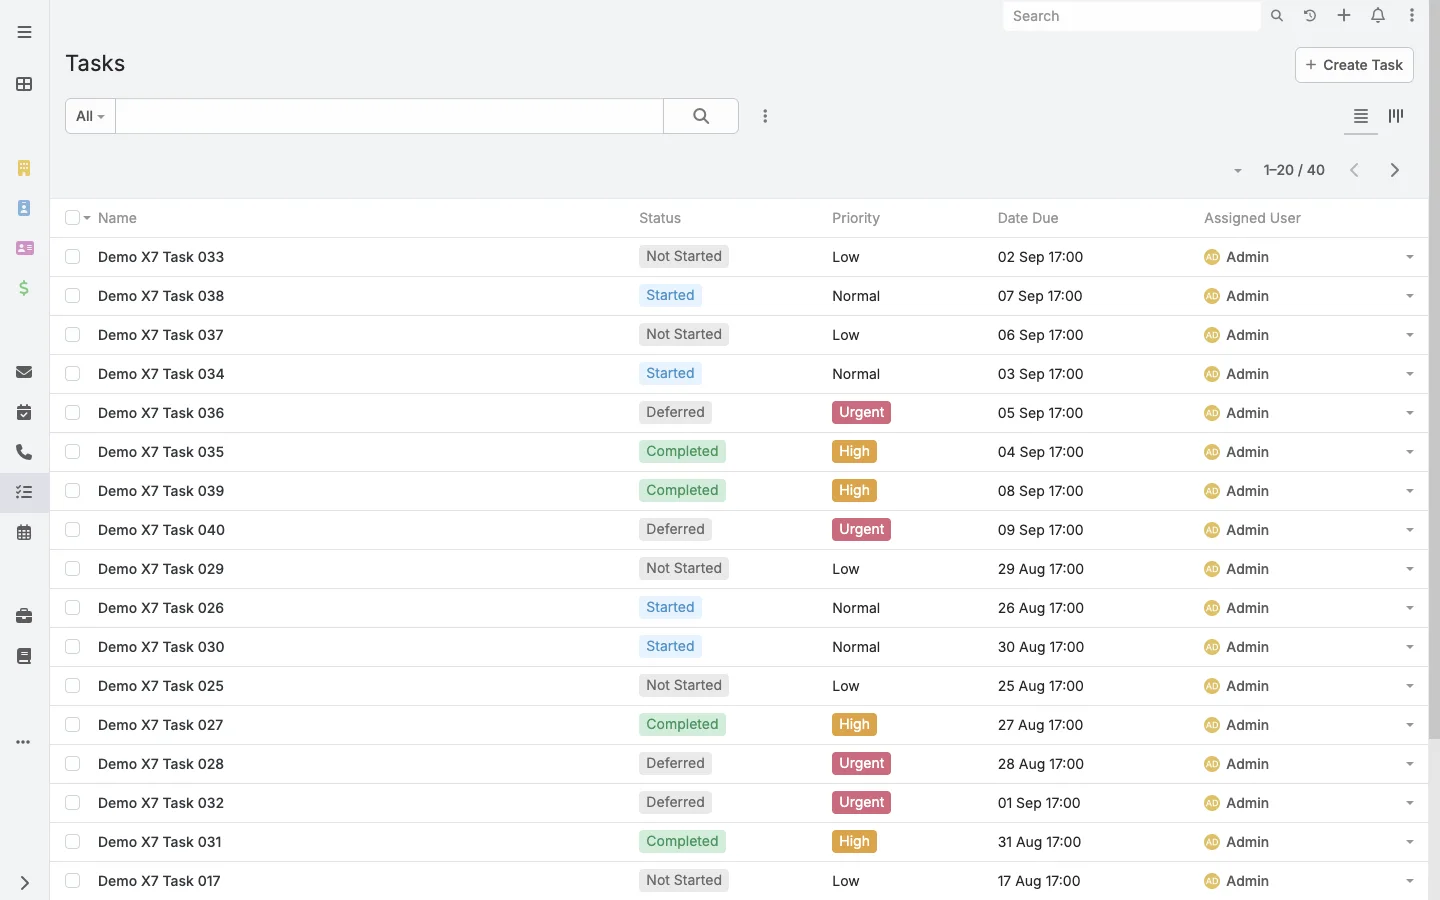Open Demo X7 Task 039 link

click(x=161, y=491)
